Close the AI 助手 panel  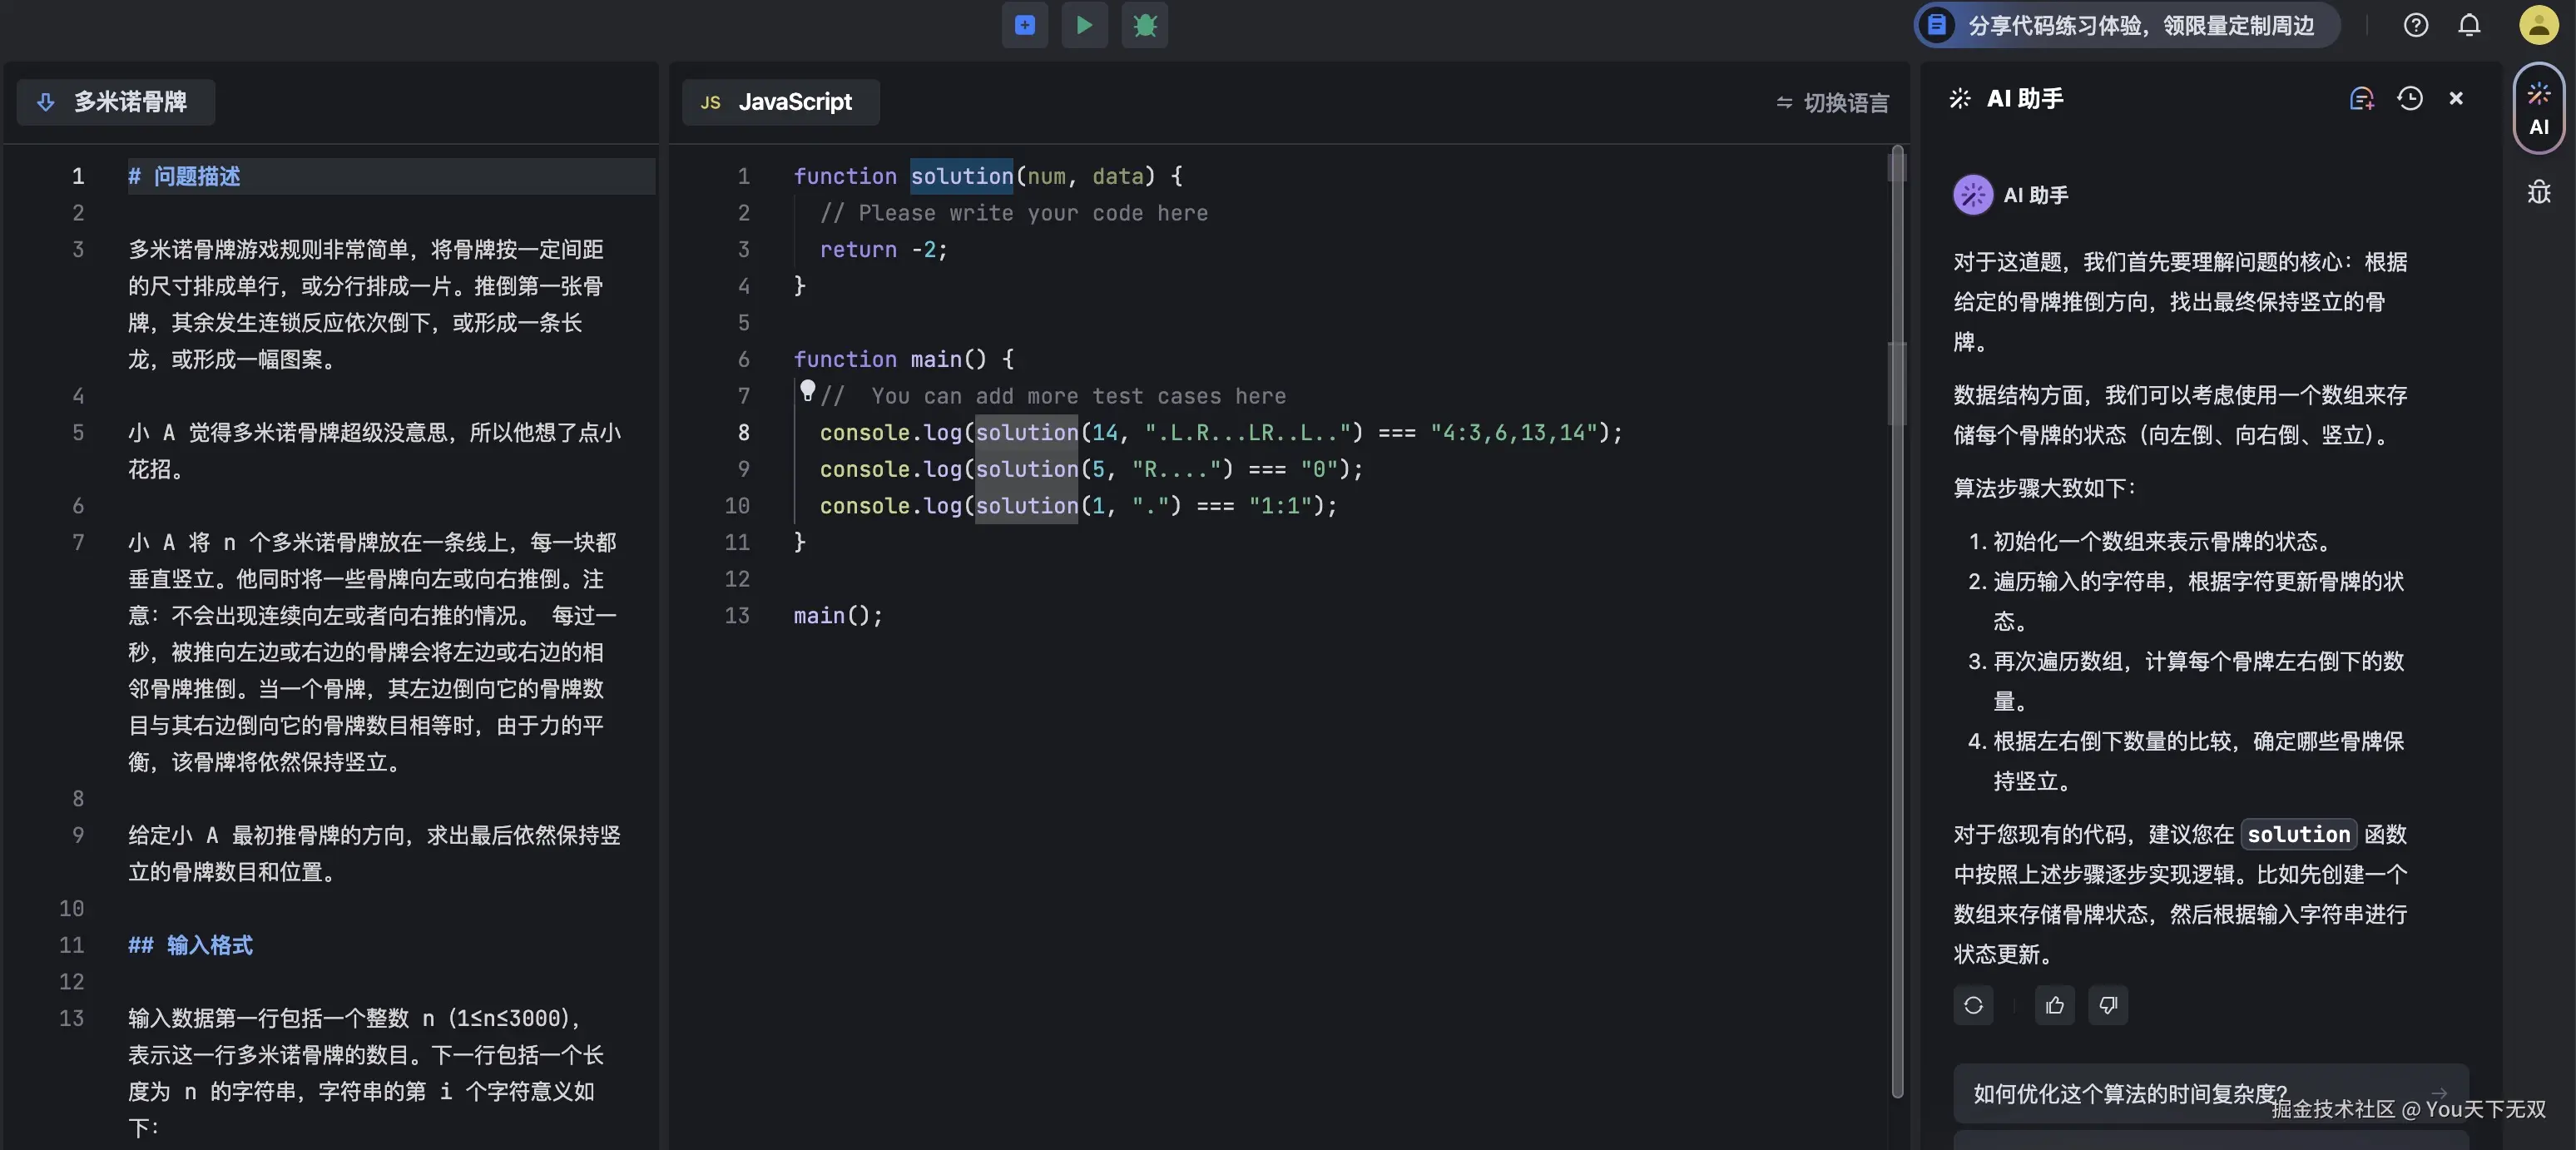[x=2456, y=98]
